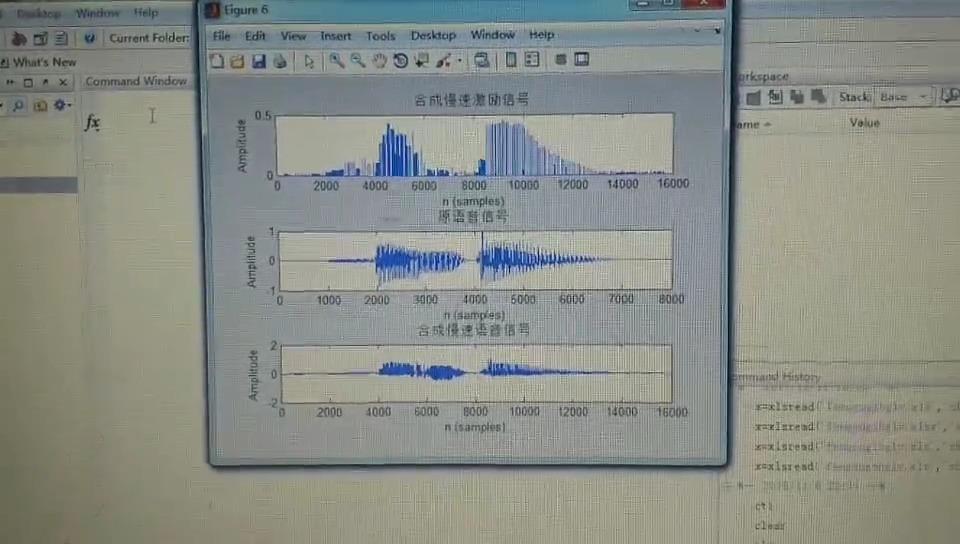Click the blue Help question-mark icon
The width and height of the screenshot is (960, 544).
pyautogui.click(x=89, y=39)
